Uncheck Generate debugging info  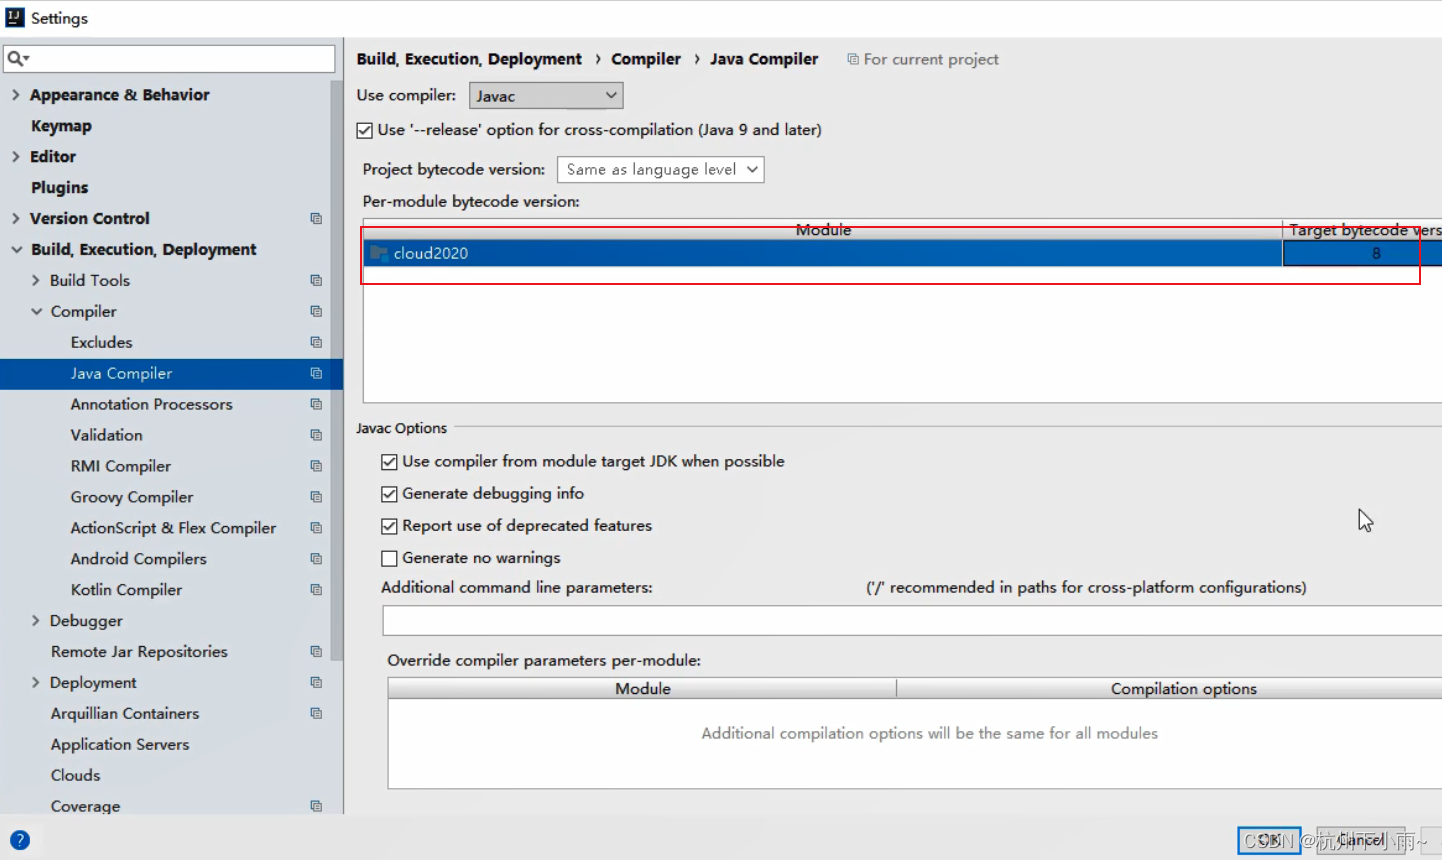coord(389,494)
